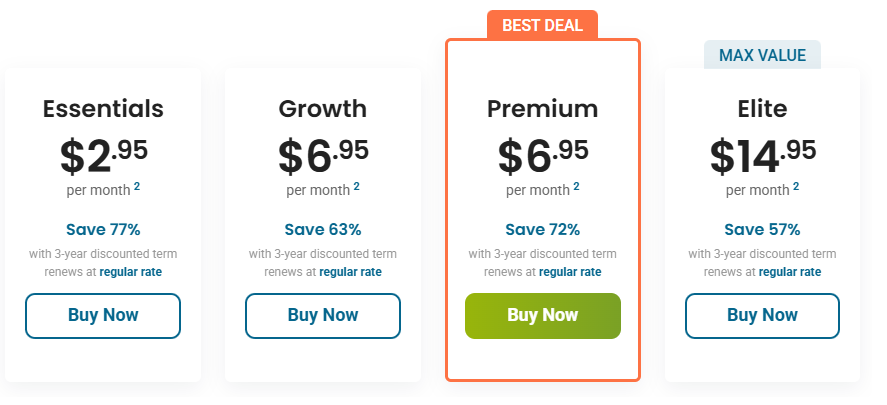Click Buy Now for the Growth plan

click(x=323, y=316)
